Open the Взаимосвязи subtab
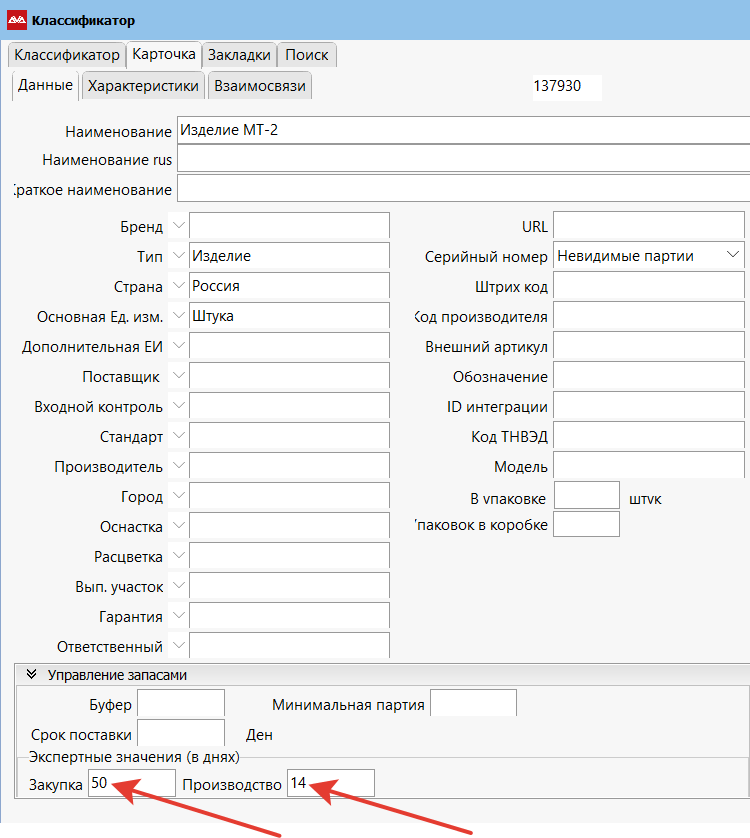Screen dimensions: 750x838 point(260,86)
